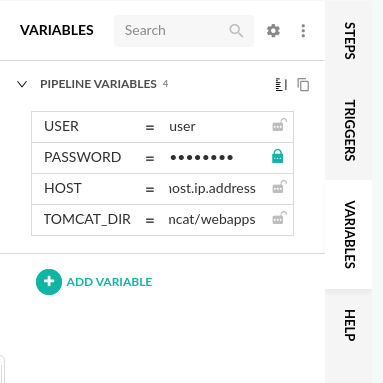Click the bulk edit variables icon
This screenshot has width=383, height=383.
(x=281, y=84)
